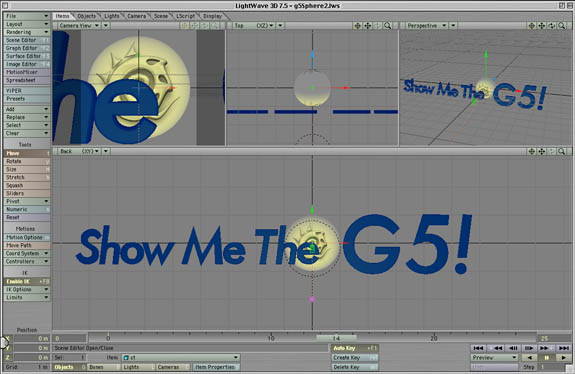
Task: Play the animation forward
Action: click(563, 358)
